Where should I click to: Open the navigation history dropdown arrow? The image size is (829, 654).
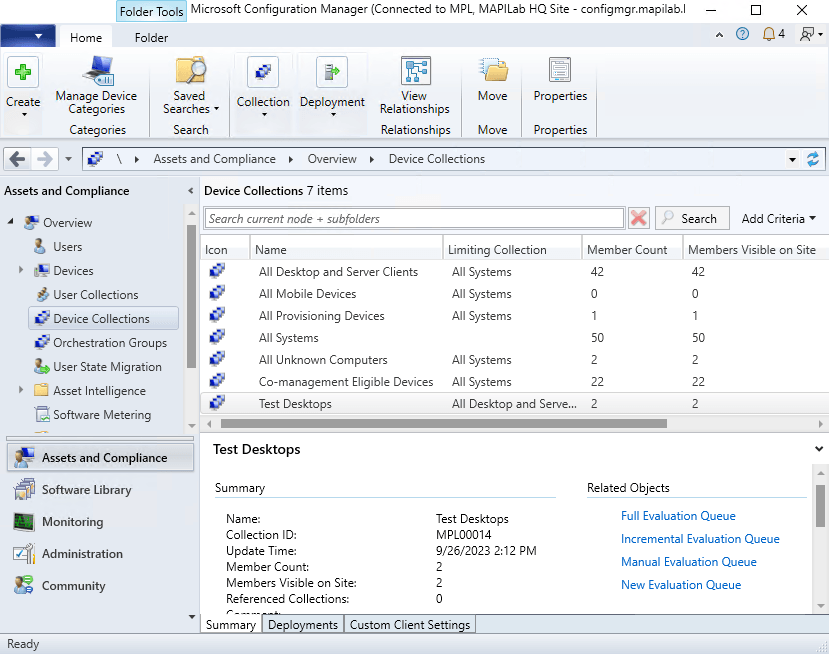(x=68, y=159)
